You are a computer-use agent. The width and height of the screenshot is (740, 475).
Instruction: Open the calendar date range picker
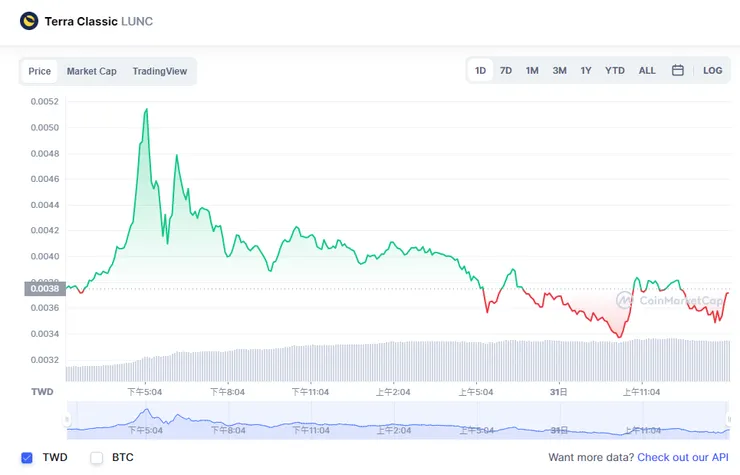(677, 71)
